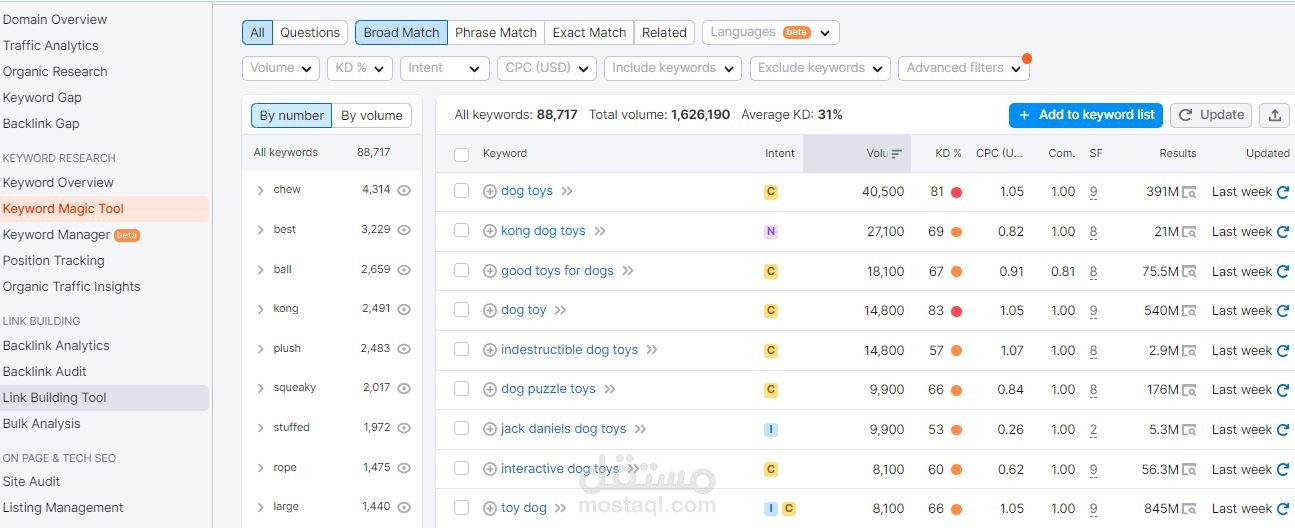This screenshot has width=1295, height=528.
Task: Refresh icon for dog toys row
Action: pos(1283,192)
